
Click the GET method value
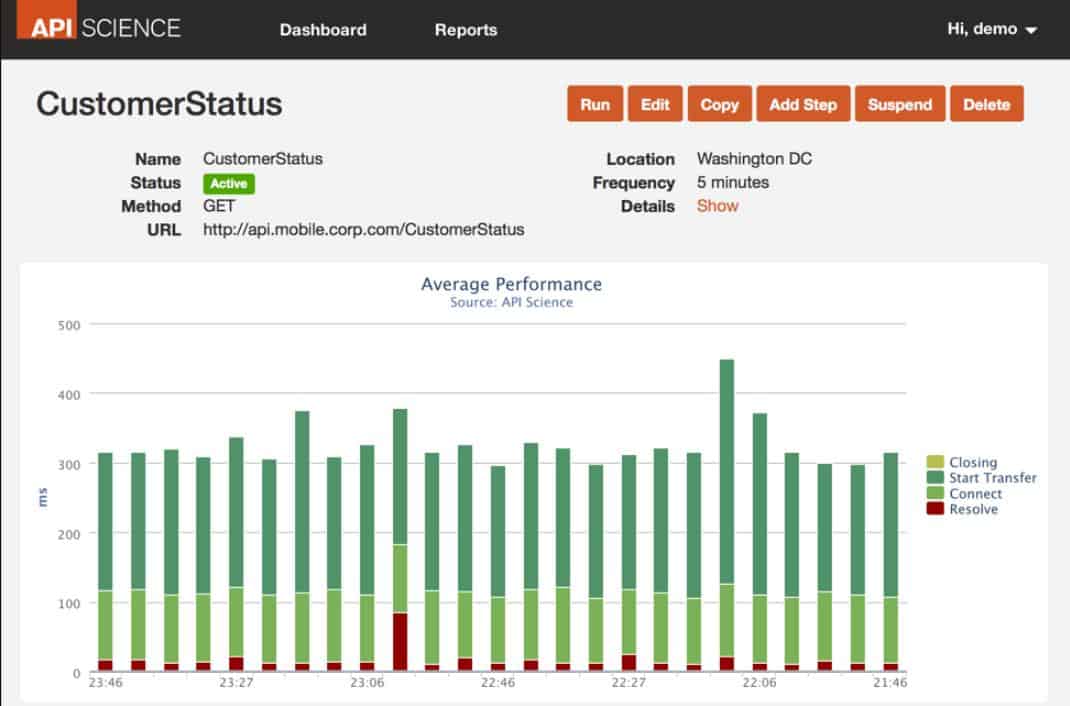click(218, 206)
